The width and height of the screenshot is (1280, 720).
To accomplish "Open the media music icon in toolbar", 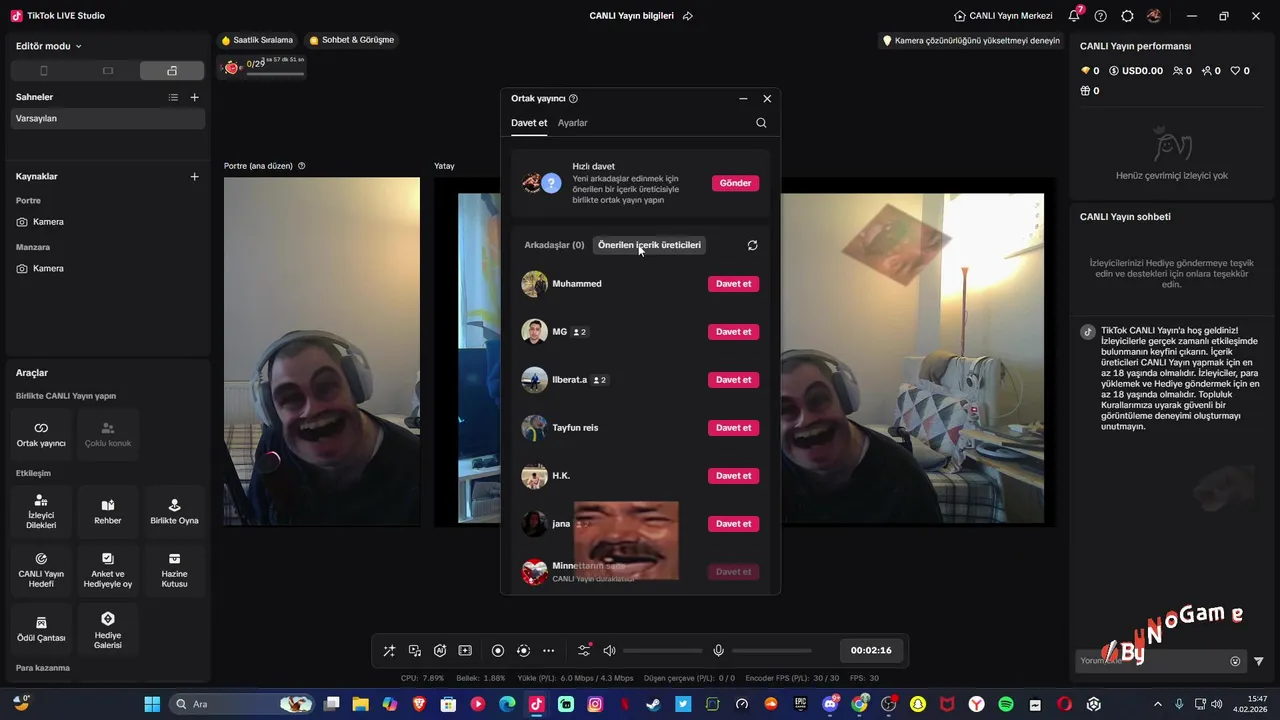I will click(415, 651).
